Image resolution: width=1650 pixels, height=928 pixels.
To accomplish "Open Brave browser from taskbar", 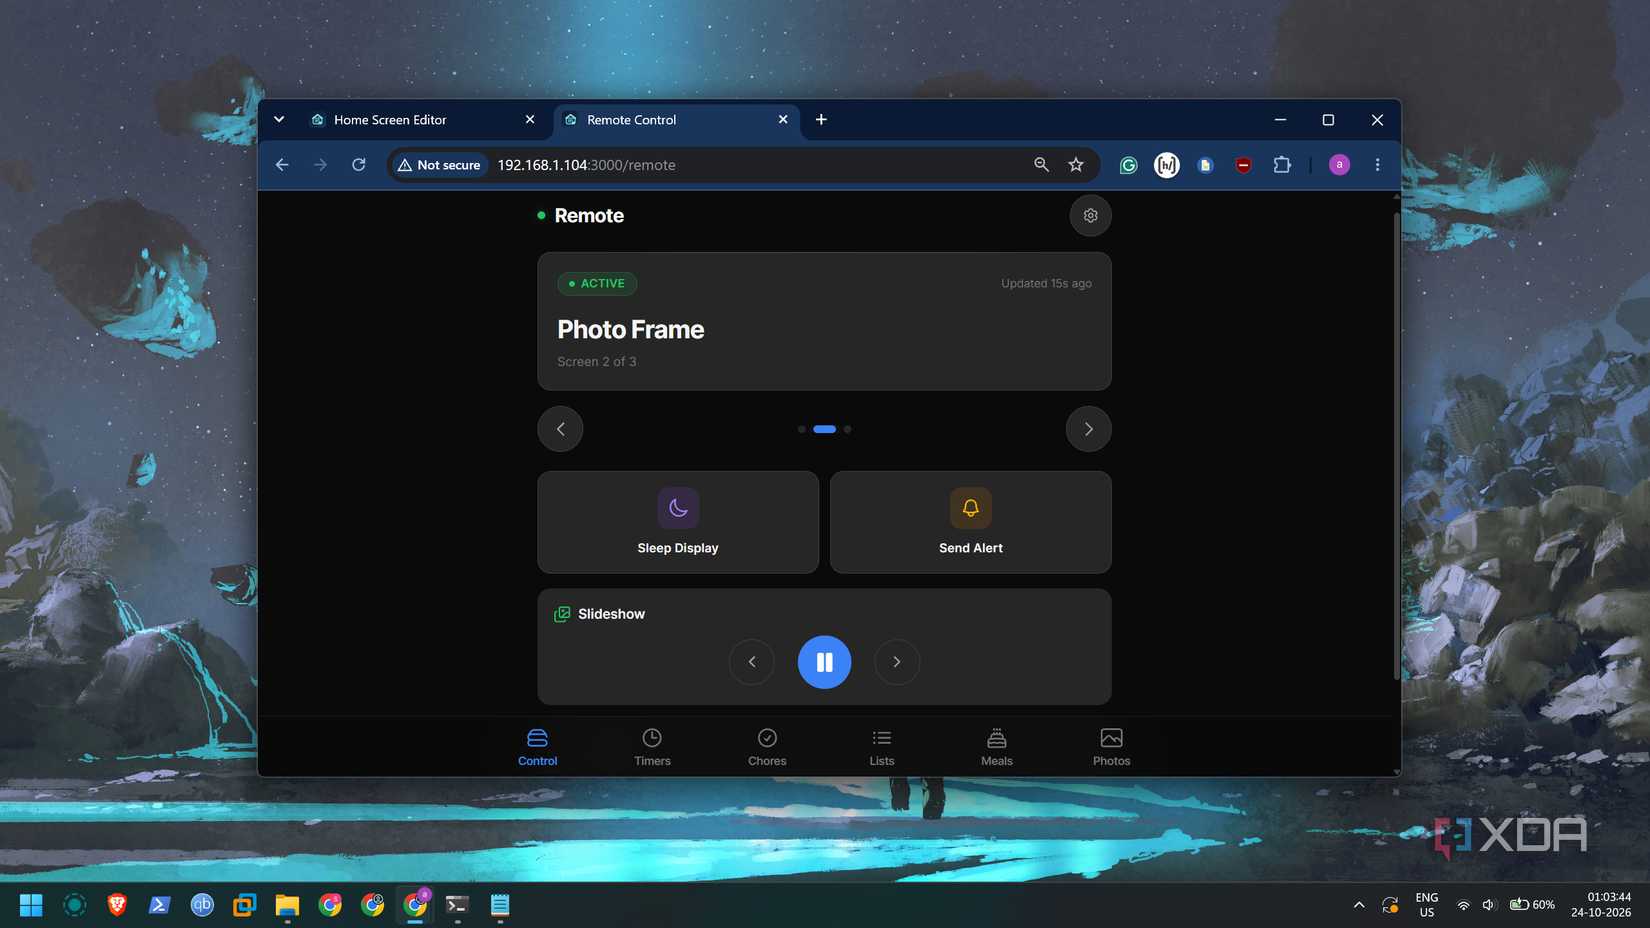I will 117,905.
